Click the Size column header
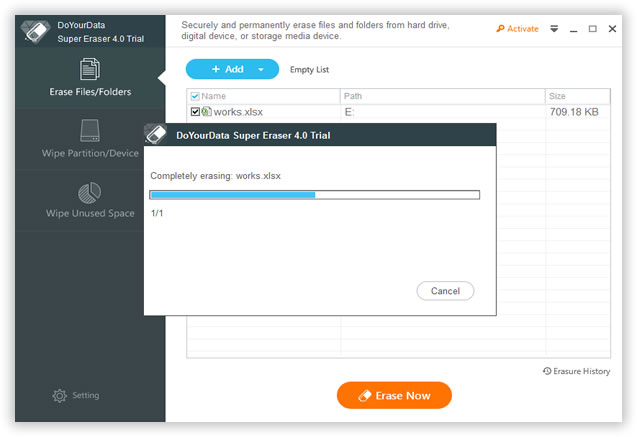Screen dimensions: 637x437 pos(577,96)
